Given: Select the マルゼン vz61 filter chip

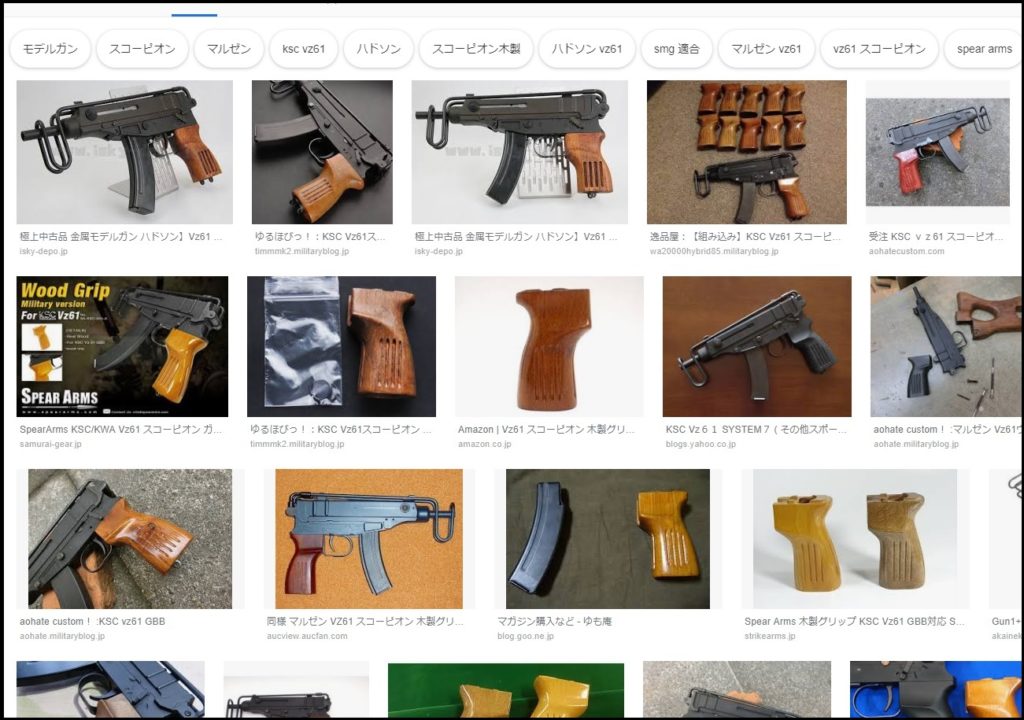Looking at the screenshot, I should pos(766,49).
